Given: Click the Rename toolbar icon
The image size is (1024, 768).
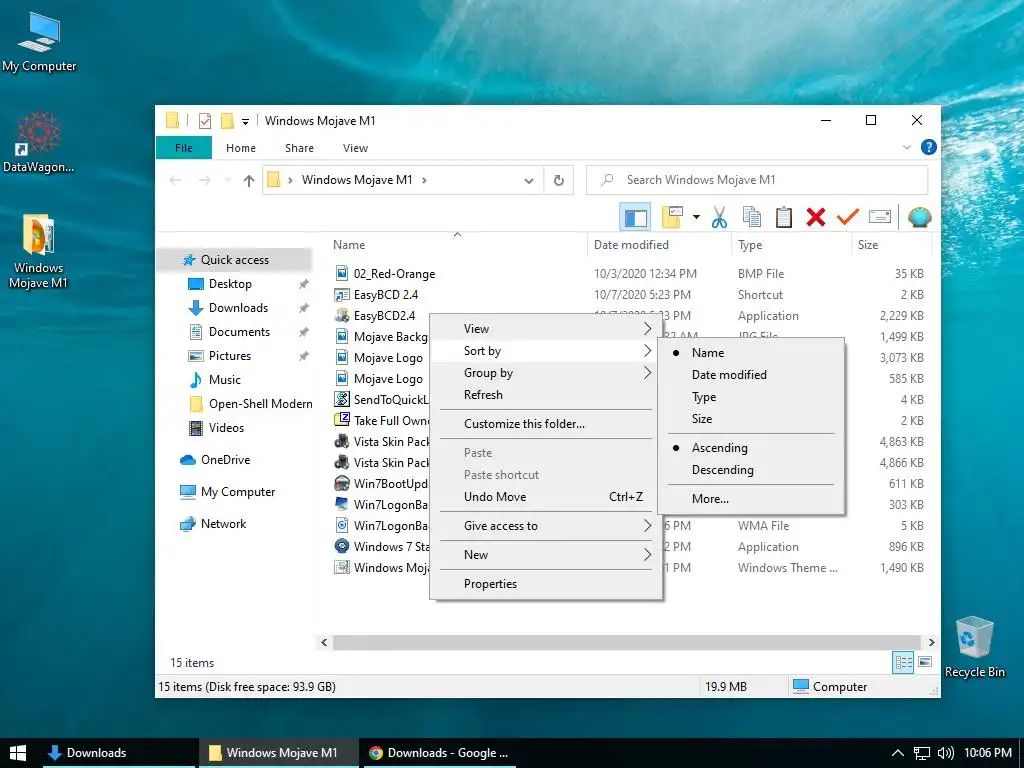Looking at the screenshot, I should pyautogui.click(x=880, y=217).
